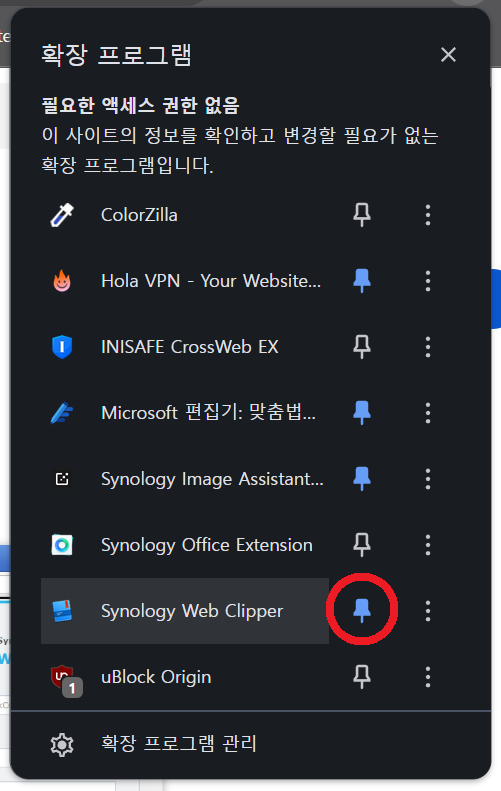This screenshot has height=791, width=501.
Task: Open more options for Synology Web Clipper
Action: pos(428,611)
